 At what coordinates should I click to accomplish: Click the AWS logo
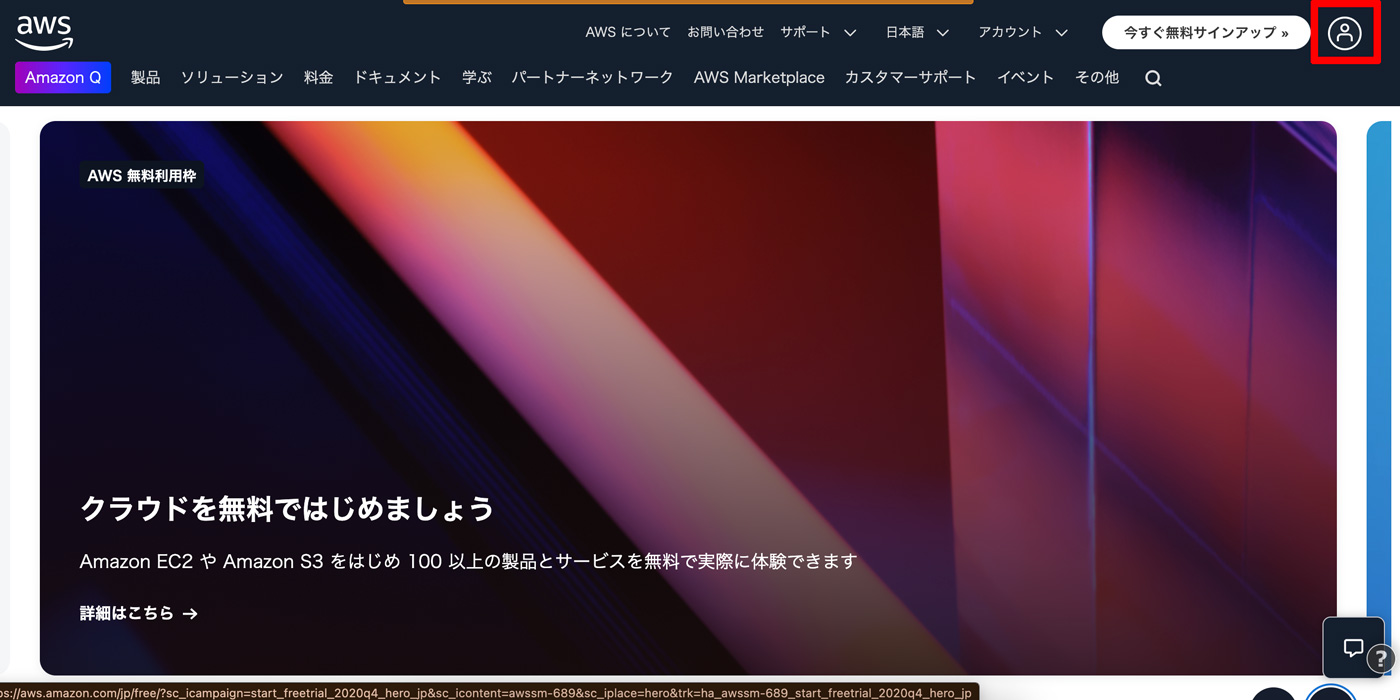click(x=44, y=31)
